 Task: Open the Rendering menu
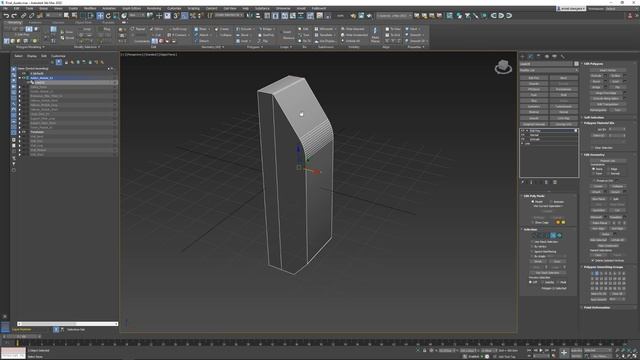154,9
